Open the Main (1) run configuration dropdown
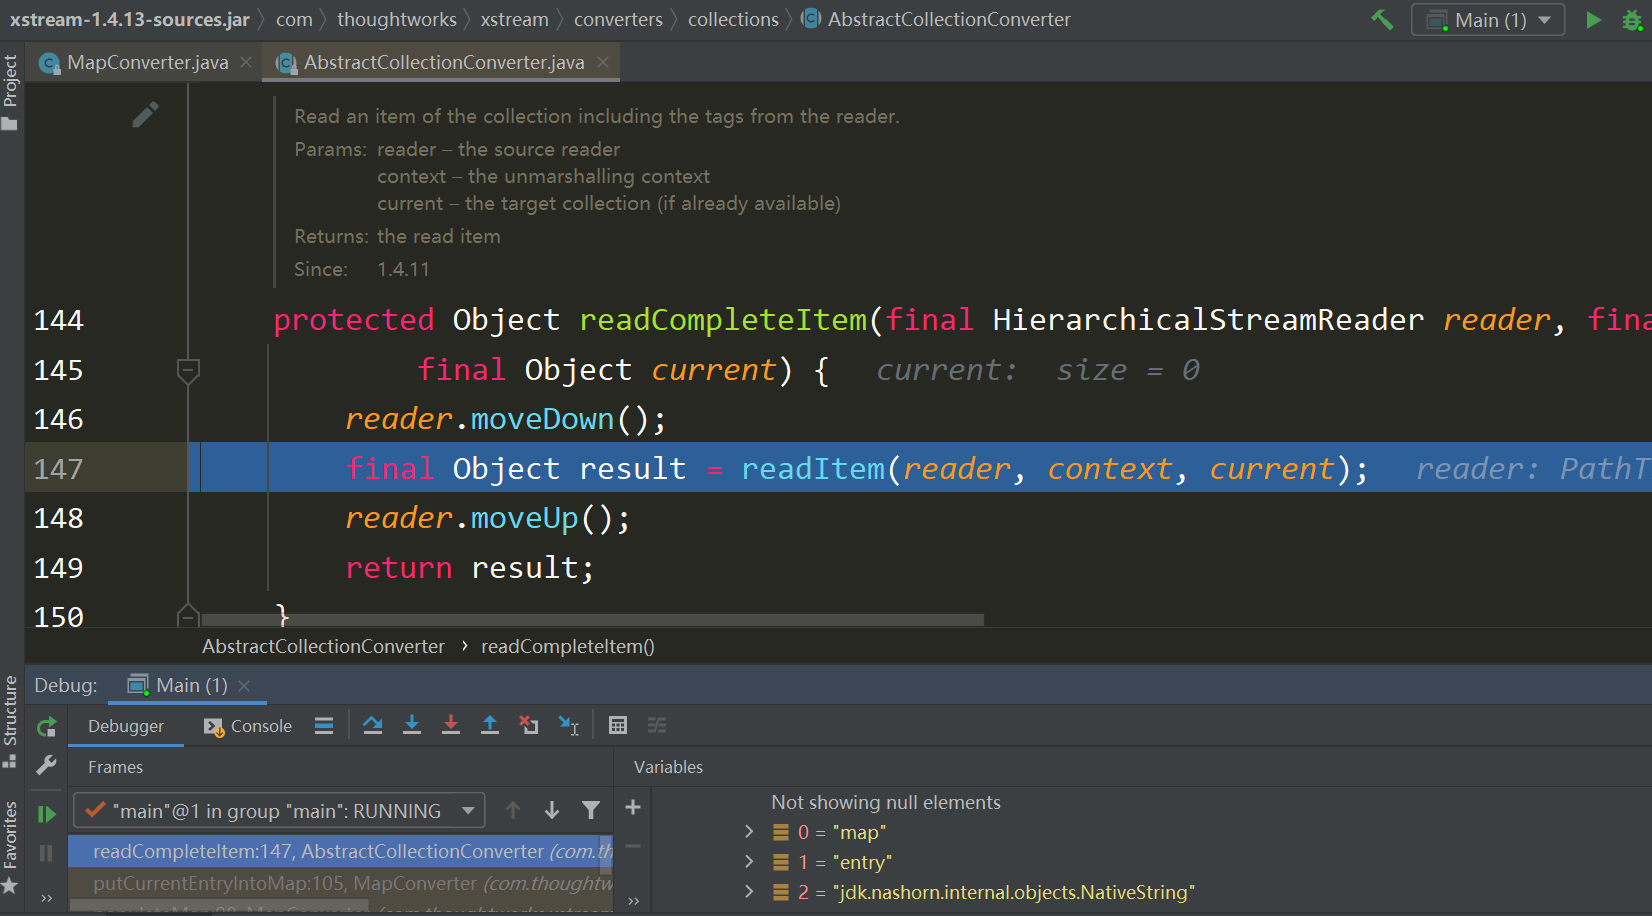The image size is (1652, 916). point(1487,19)
